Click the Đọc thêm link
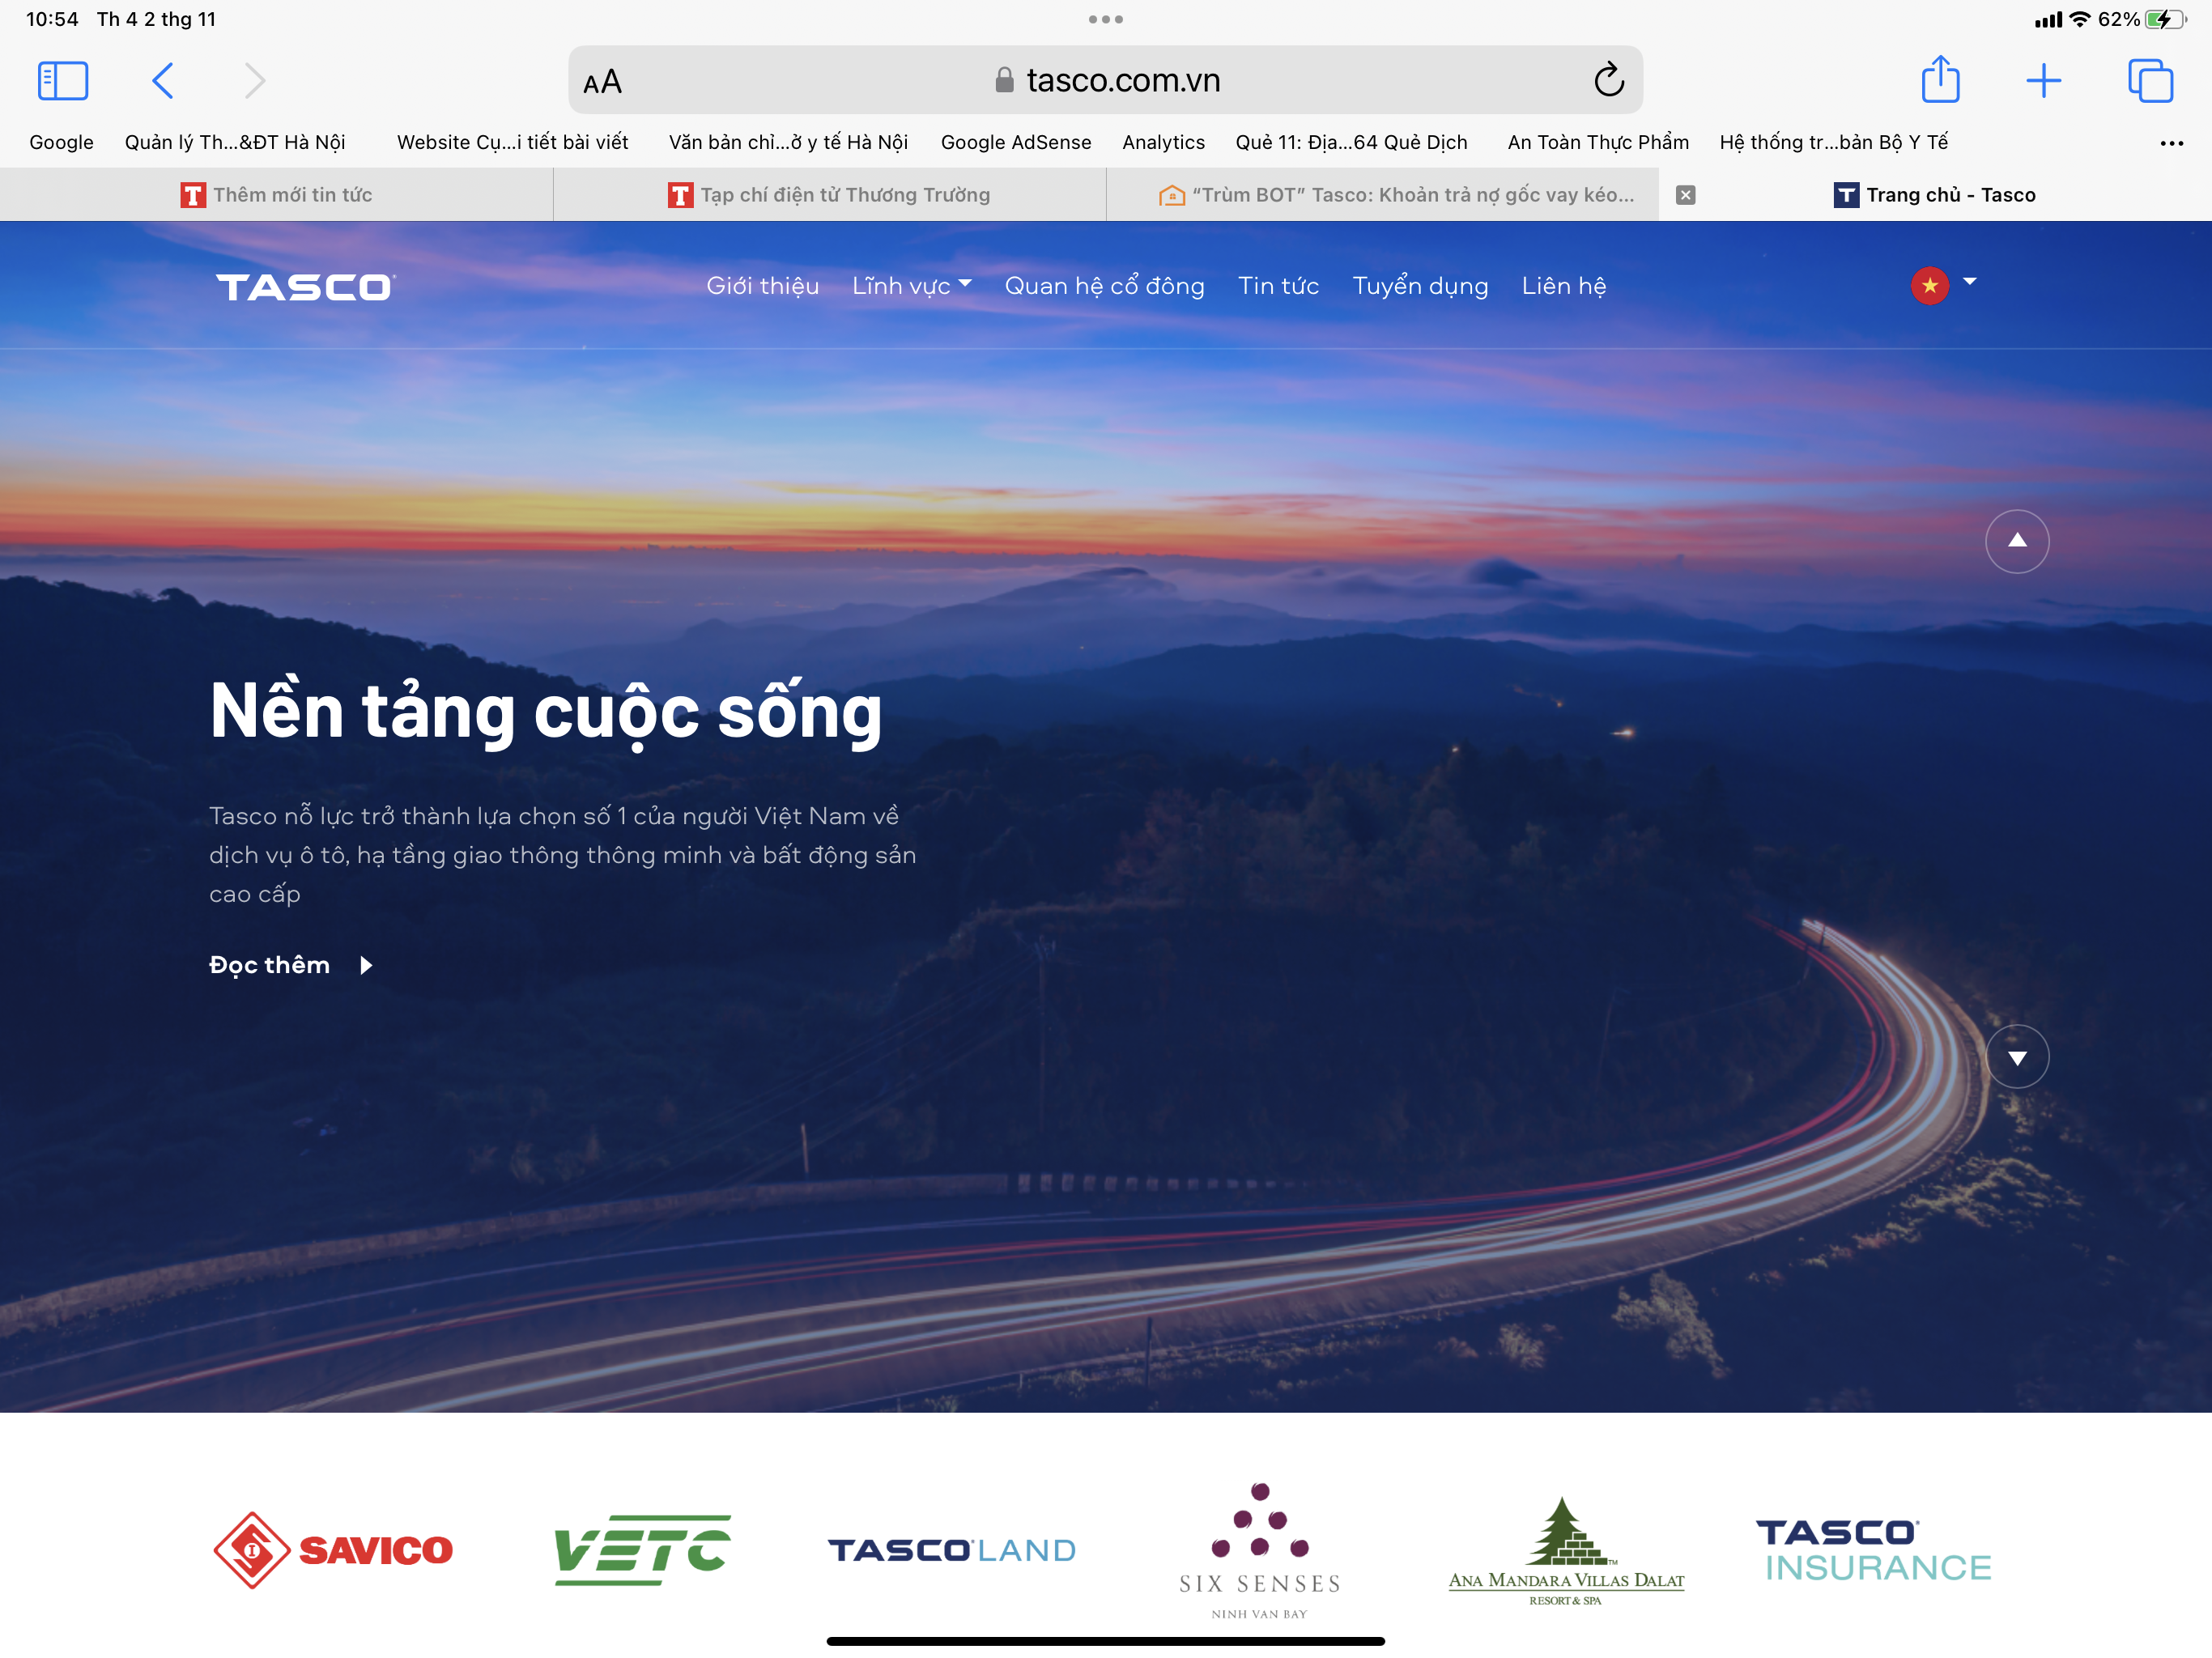The width and height of the screenshot is (2212, 1658). tap(271, 964)
